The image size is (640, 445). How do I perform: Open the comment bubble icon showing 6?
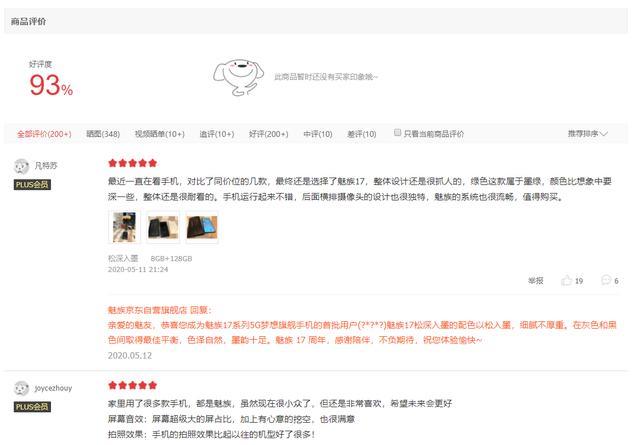[606, 280]
